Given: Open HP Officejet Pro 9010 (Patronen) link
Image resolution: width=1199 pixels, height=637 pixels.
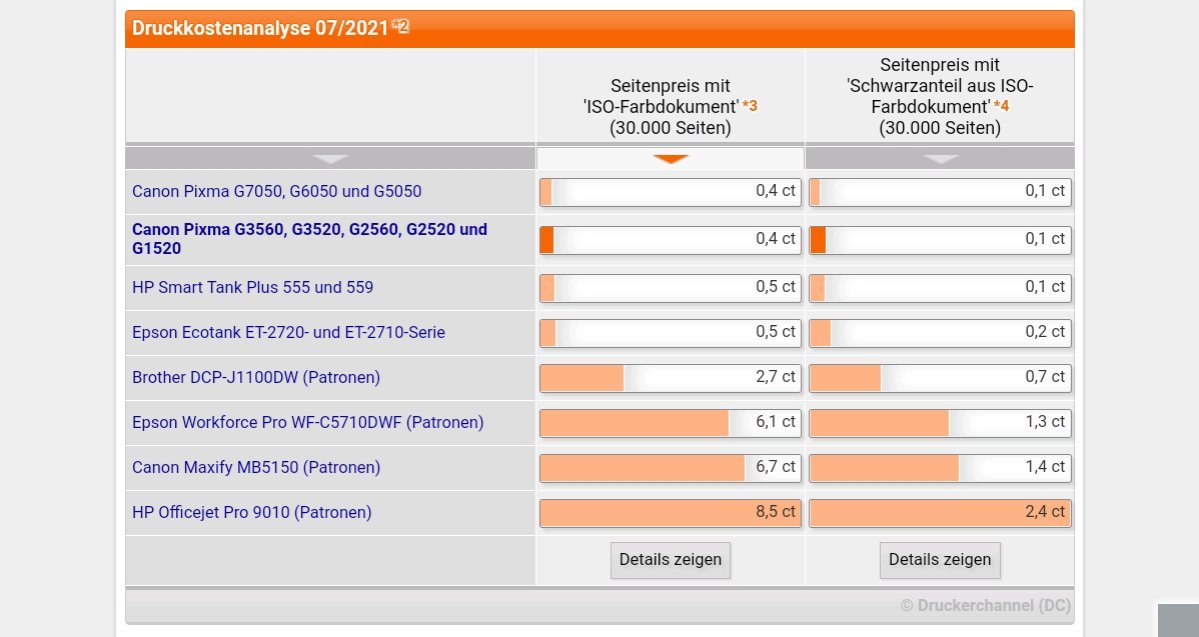Looking at the screenshot, I should click(x=252, y=512).
